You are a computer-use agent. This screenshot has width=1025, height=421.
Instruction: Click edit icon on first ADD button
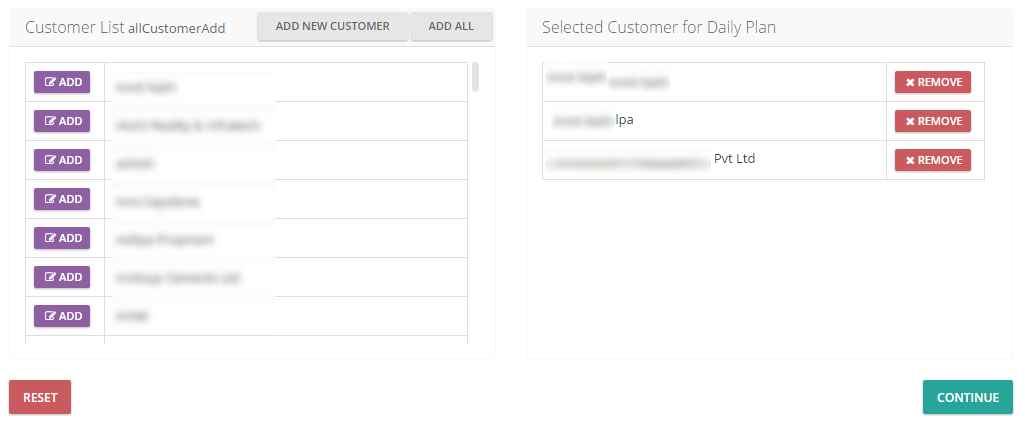click(50, 82)
